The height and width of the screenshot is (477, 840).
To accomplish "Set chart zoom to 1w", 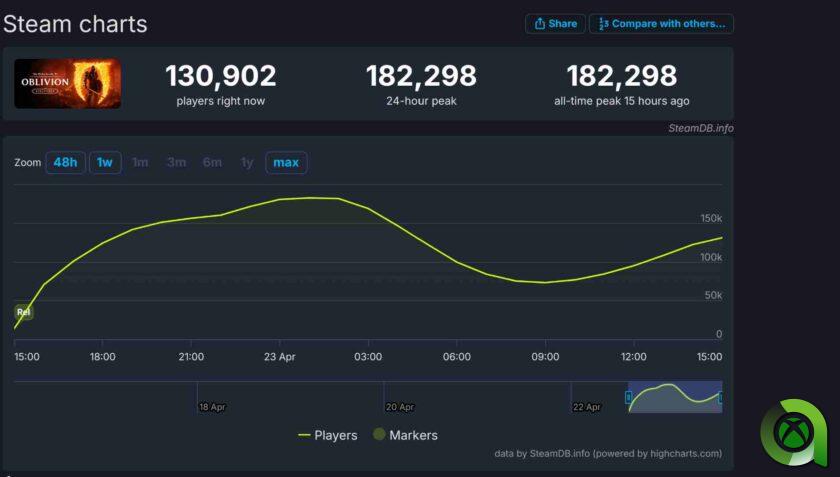I will click(104, 162).
